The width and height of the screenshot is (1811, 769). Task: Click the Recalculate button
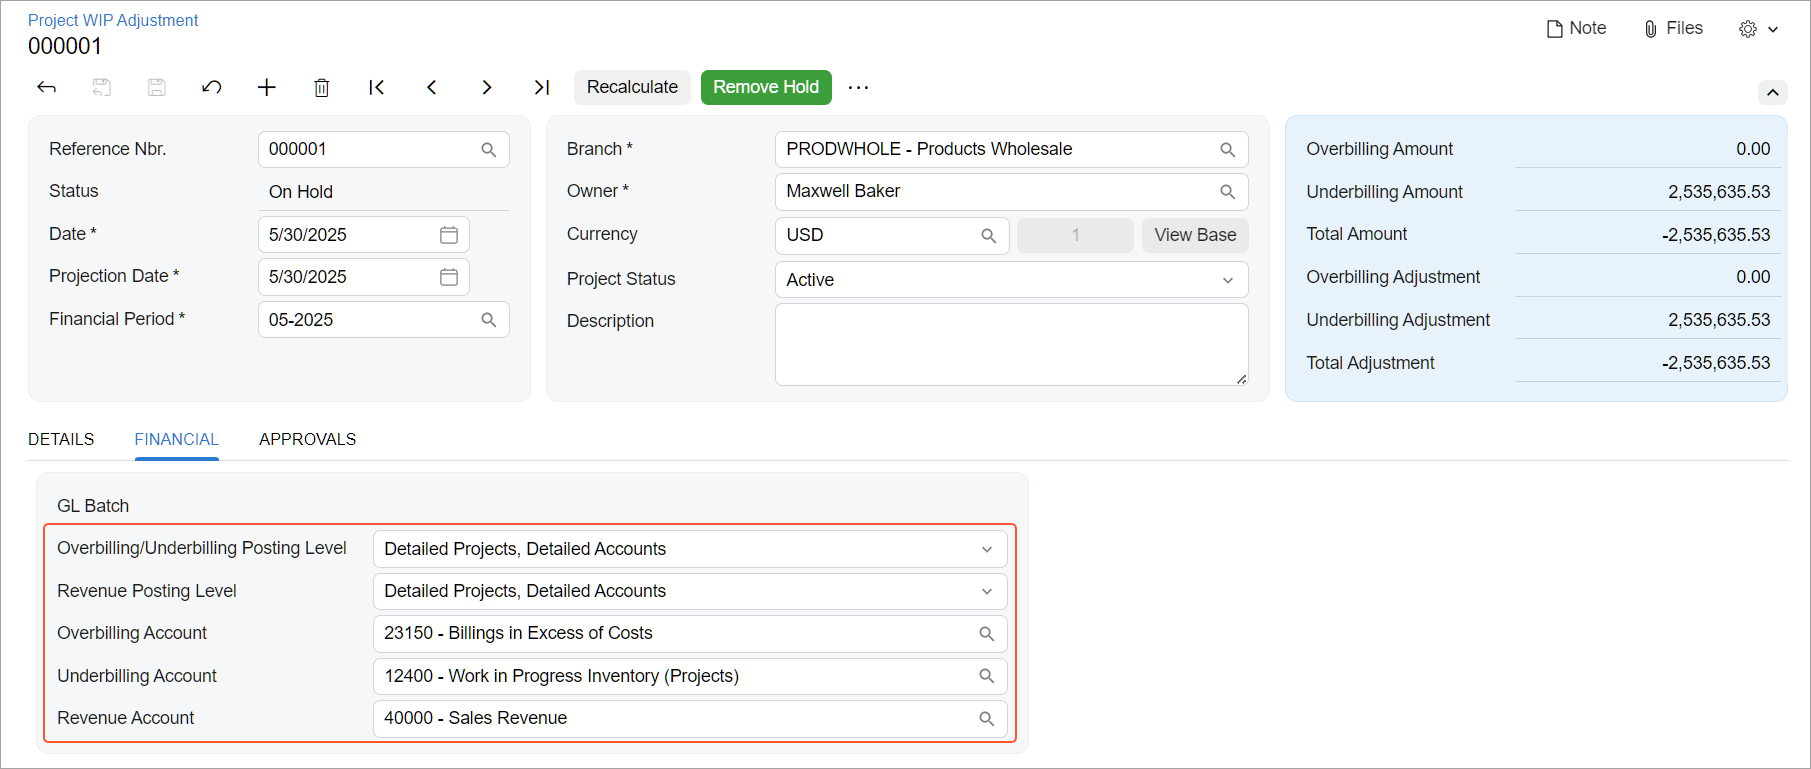tap(632, 87)
